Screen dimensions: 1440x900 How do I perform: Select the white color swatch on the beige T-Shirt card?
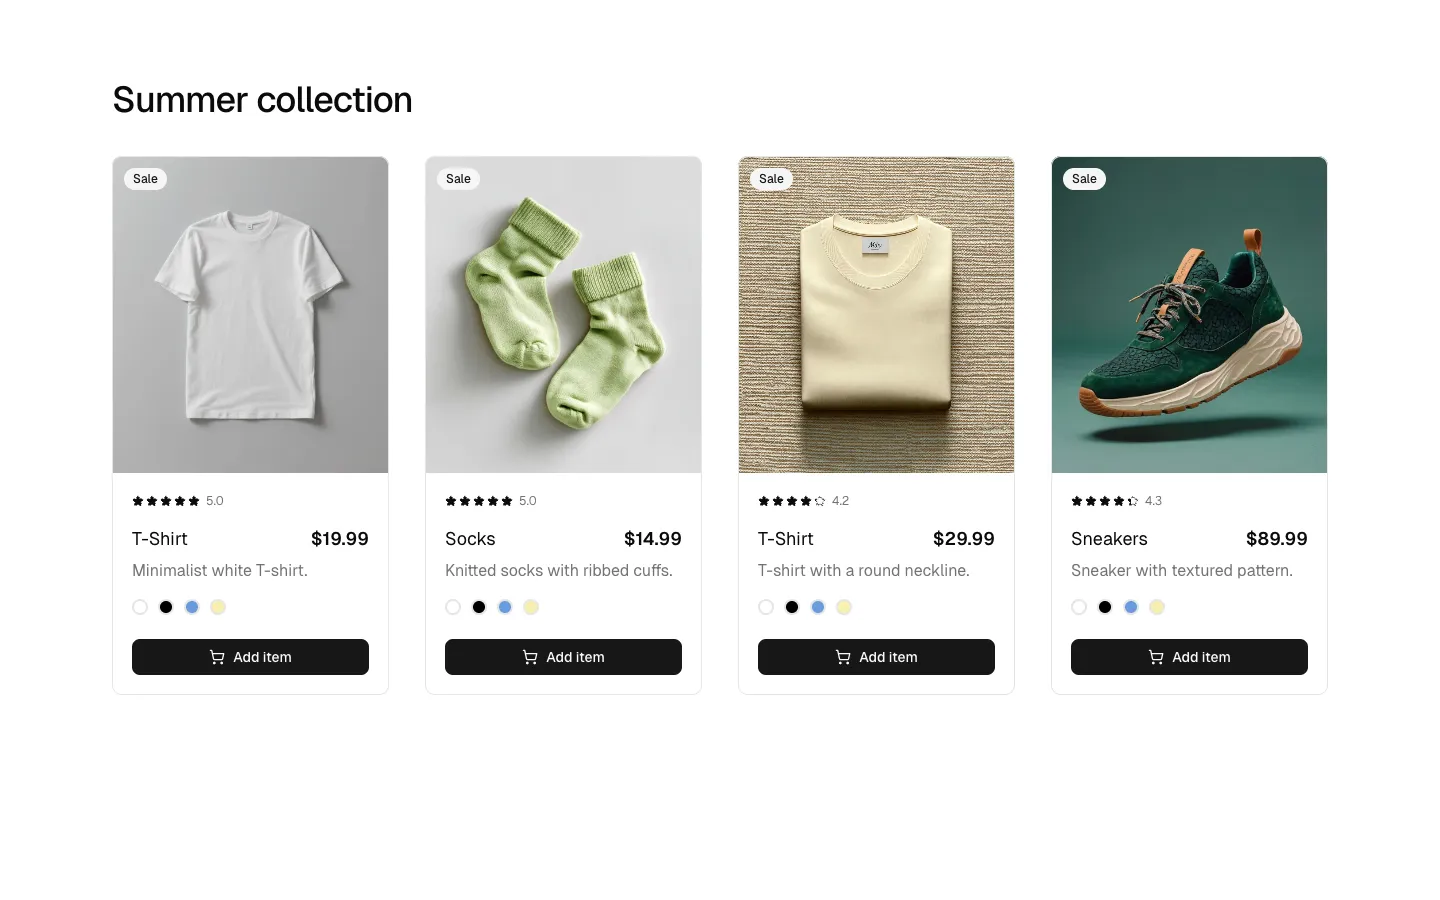(766, 607)
